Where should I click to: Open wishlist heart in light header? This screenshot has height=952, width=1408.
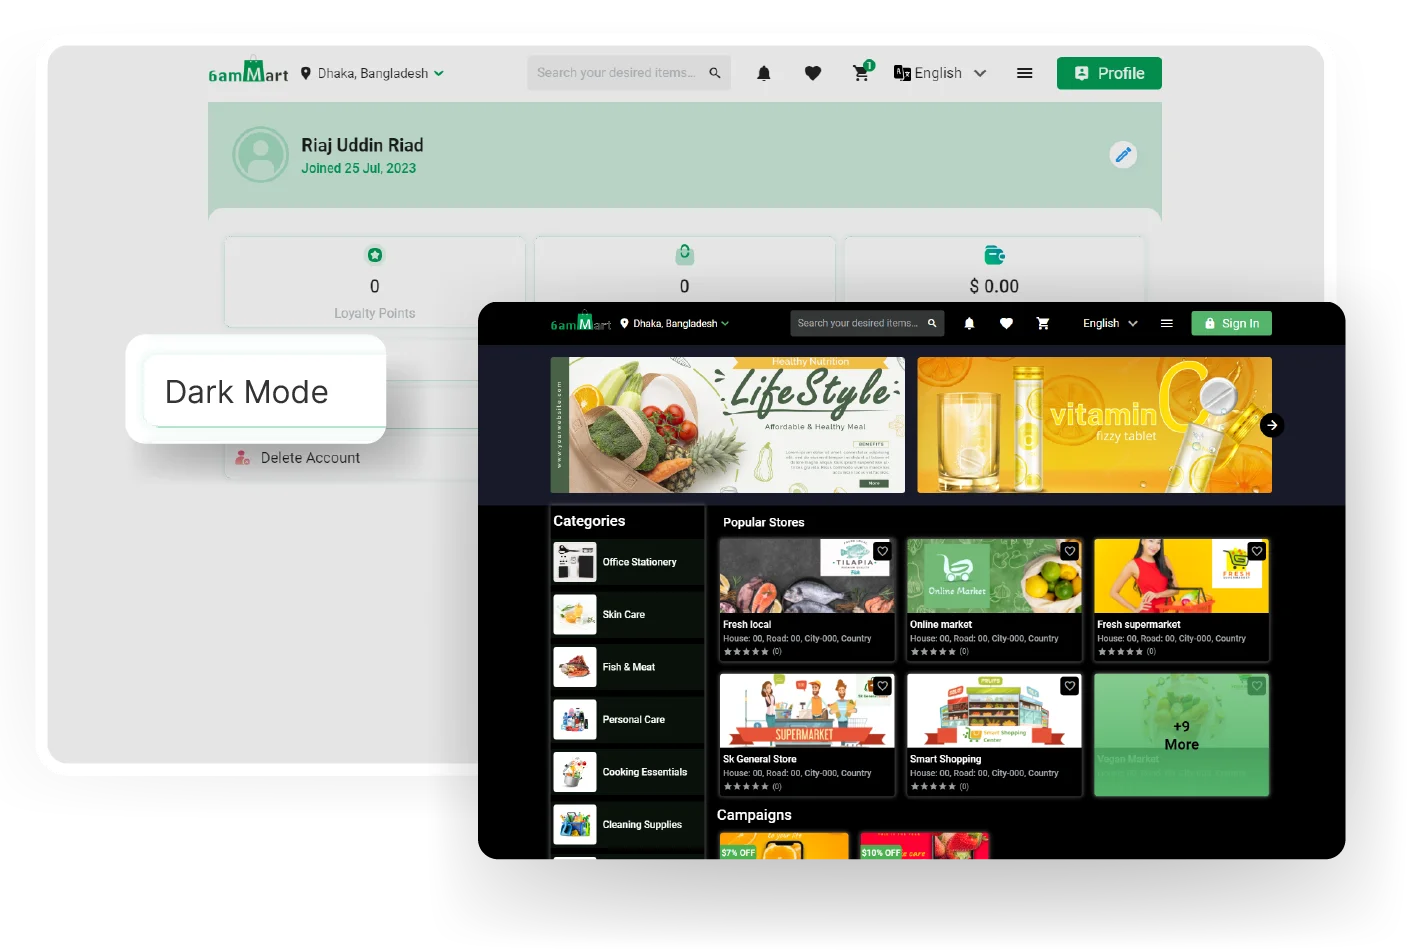pos(813,73)
